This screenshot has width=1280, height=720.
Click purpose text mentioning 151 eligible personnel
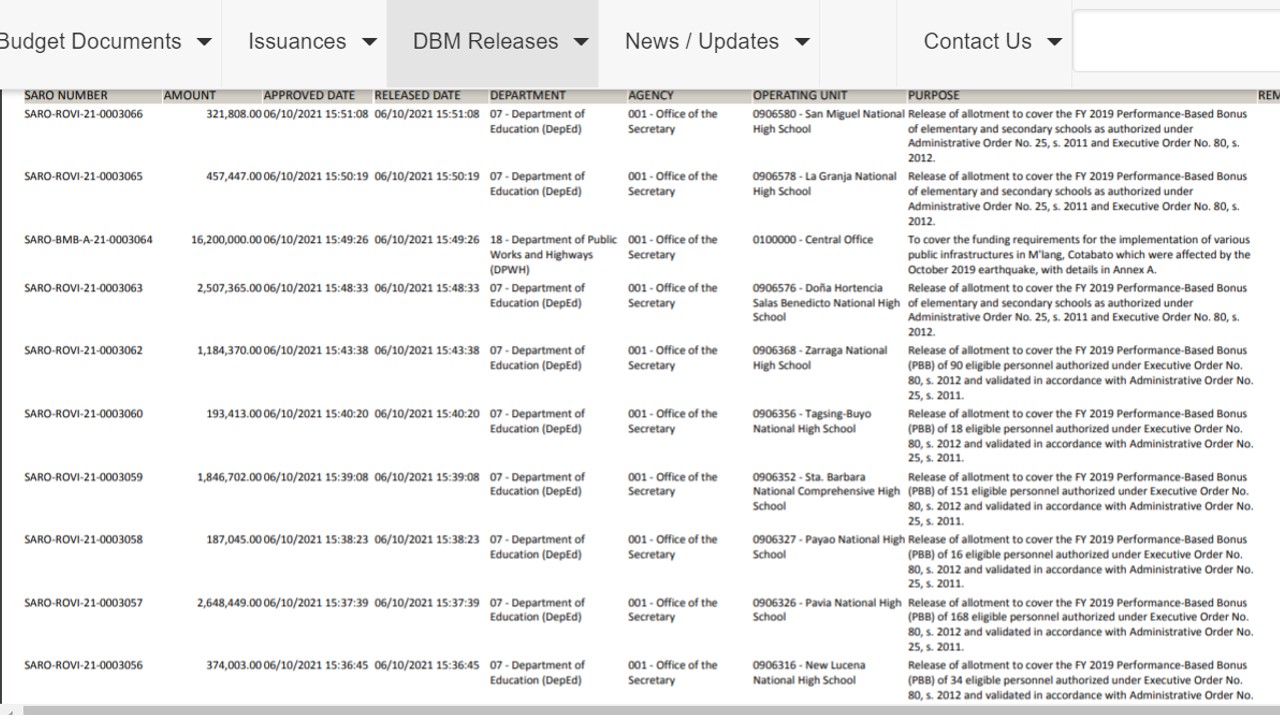pyautogui.click(x=1080, y=499)
